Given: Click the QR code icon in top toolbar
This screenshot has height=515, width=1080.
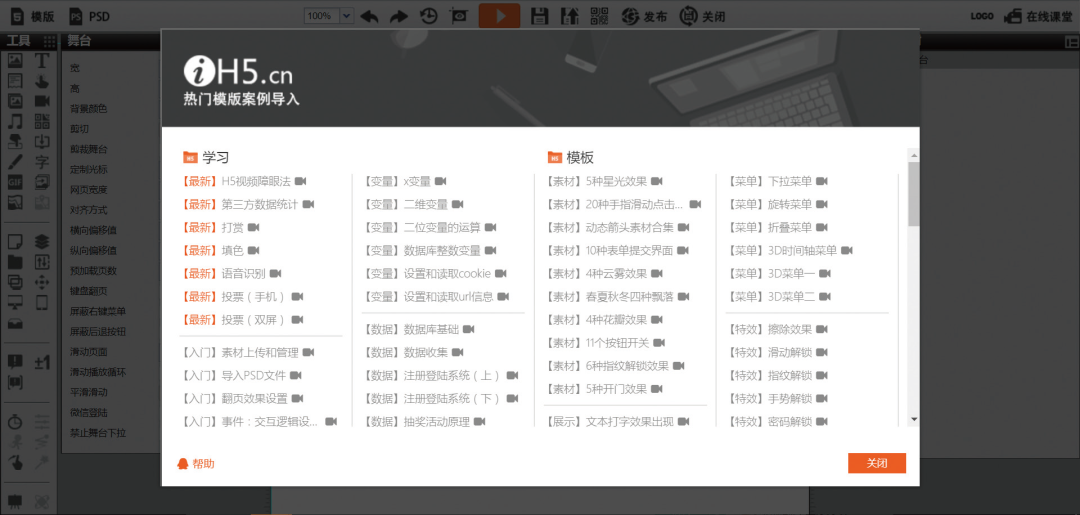Looking at the screenshot, I should [x=600, y=16].
